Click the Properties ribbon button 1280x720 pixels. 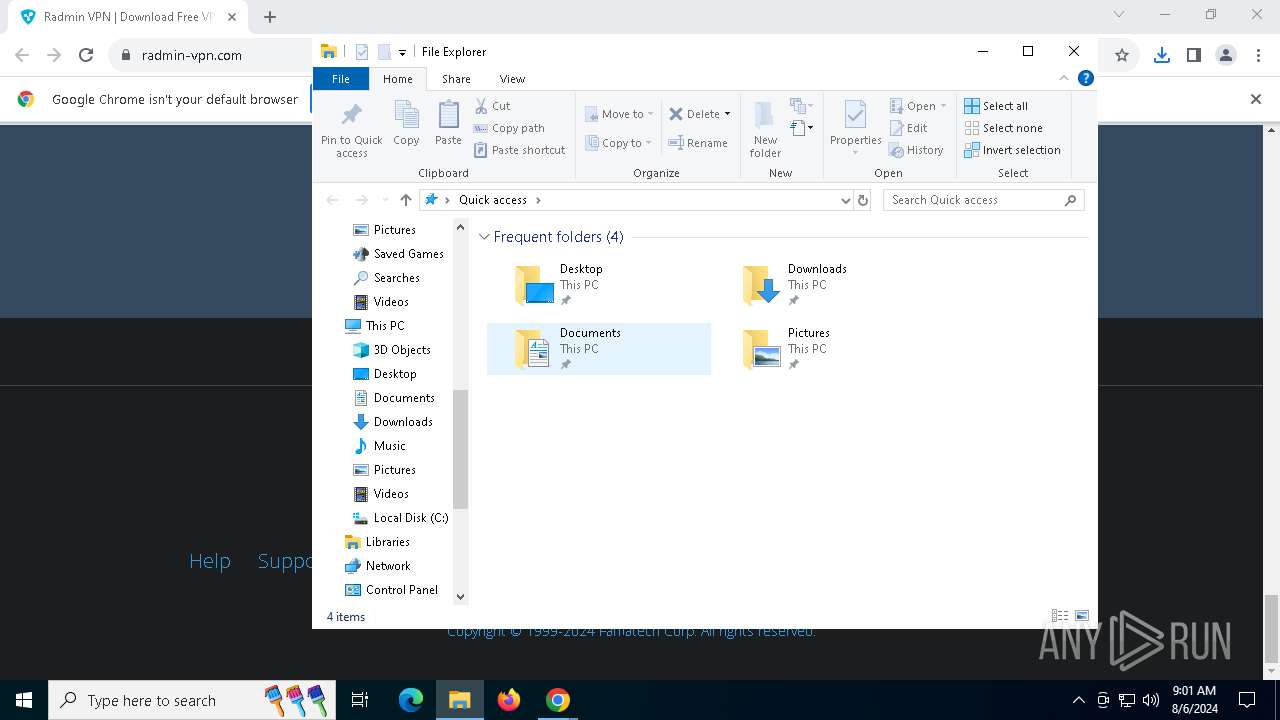855,128
